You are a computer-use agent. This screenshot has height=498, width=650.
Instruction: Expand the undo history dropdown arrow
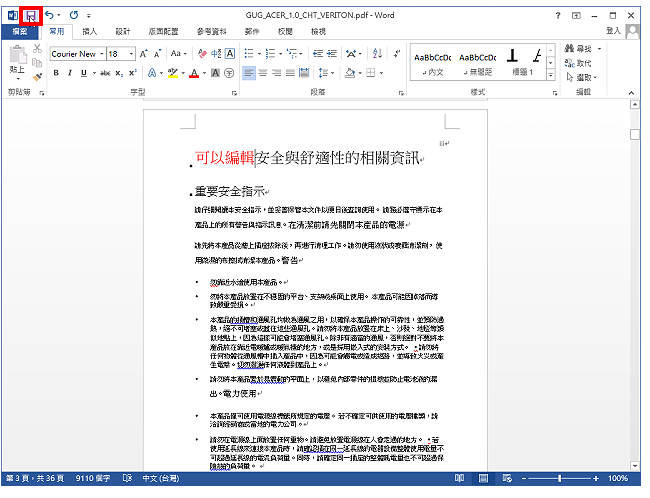pos(59,15)
